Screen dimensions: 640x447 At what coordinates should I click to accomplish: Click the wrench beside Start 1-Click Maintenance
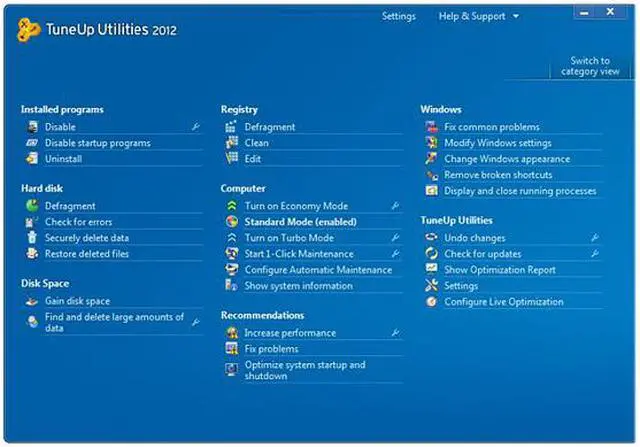pos(395,254)
